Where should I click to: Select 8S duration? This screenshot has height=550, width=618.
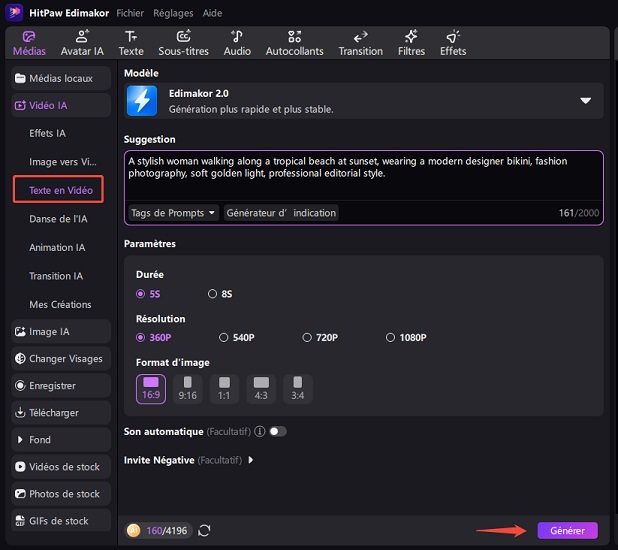220,294
